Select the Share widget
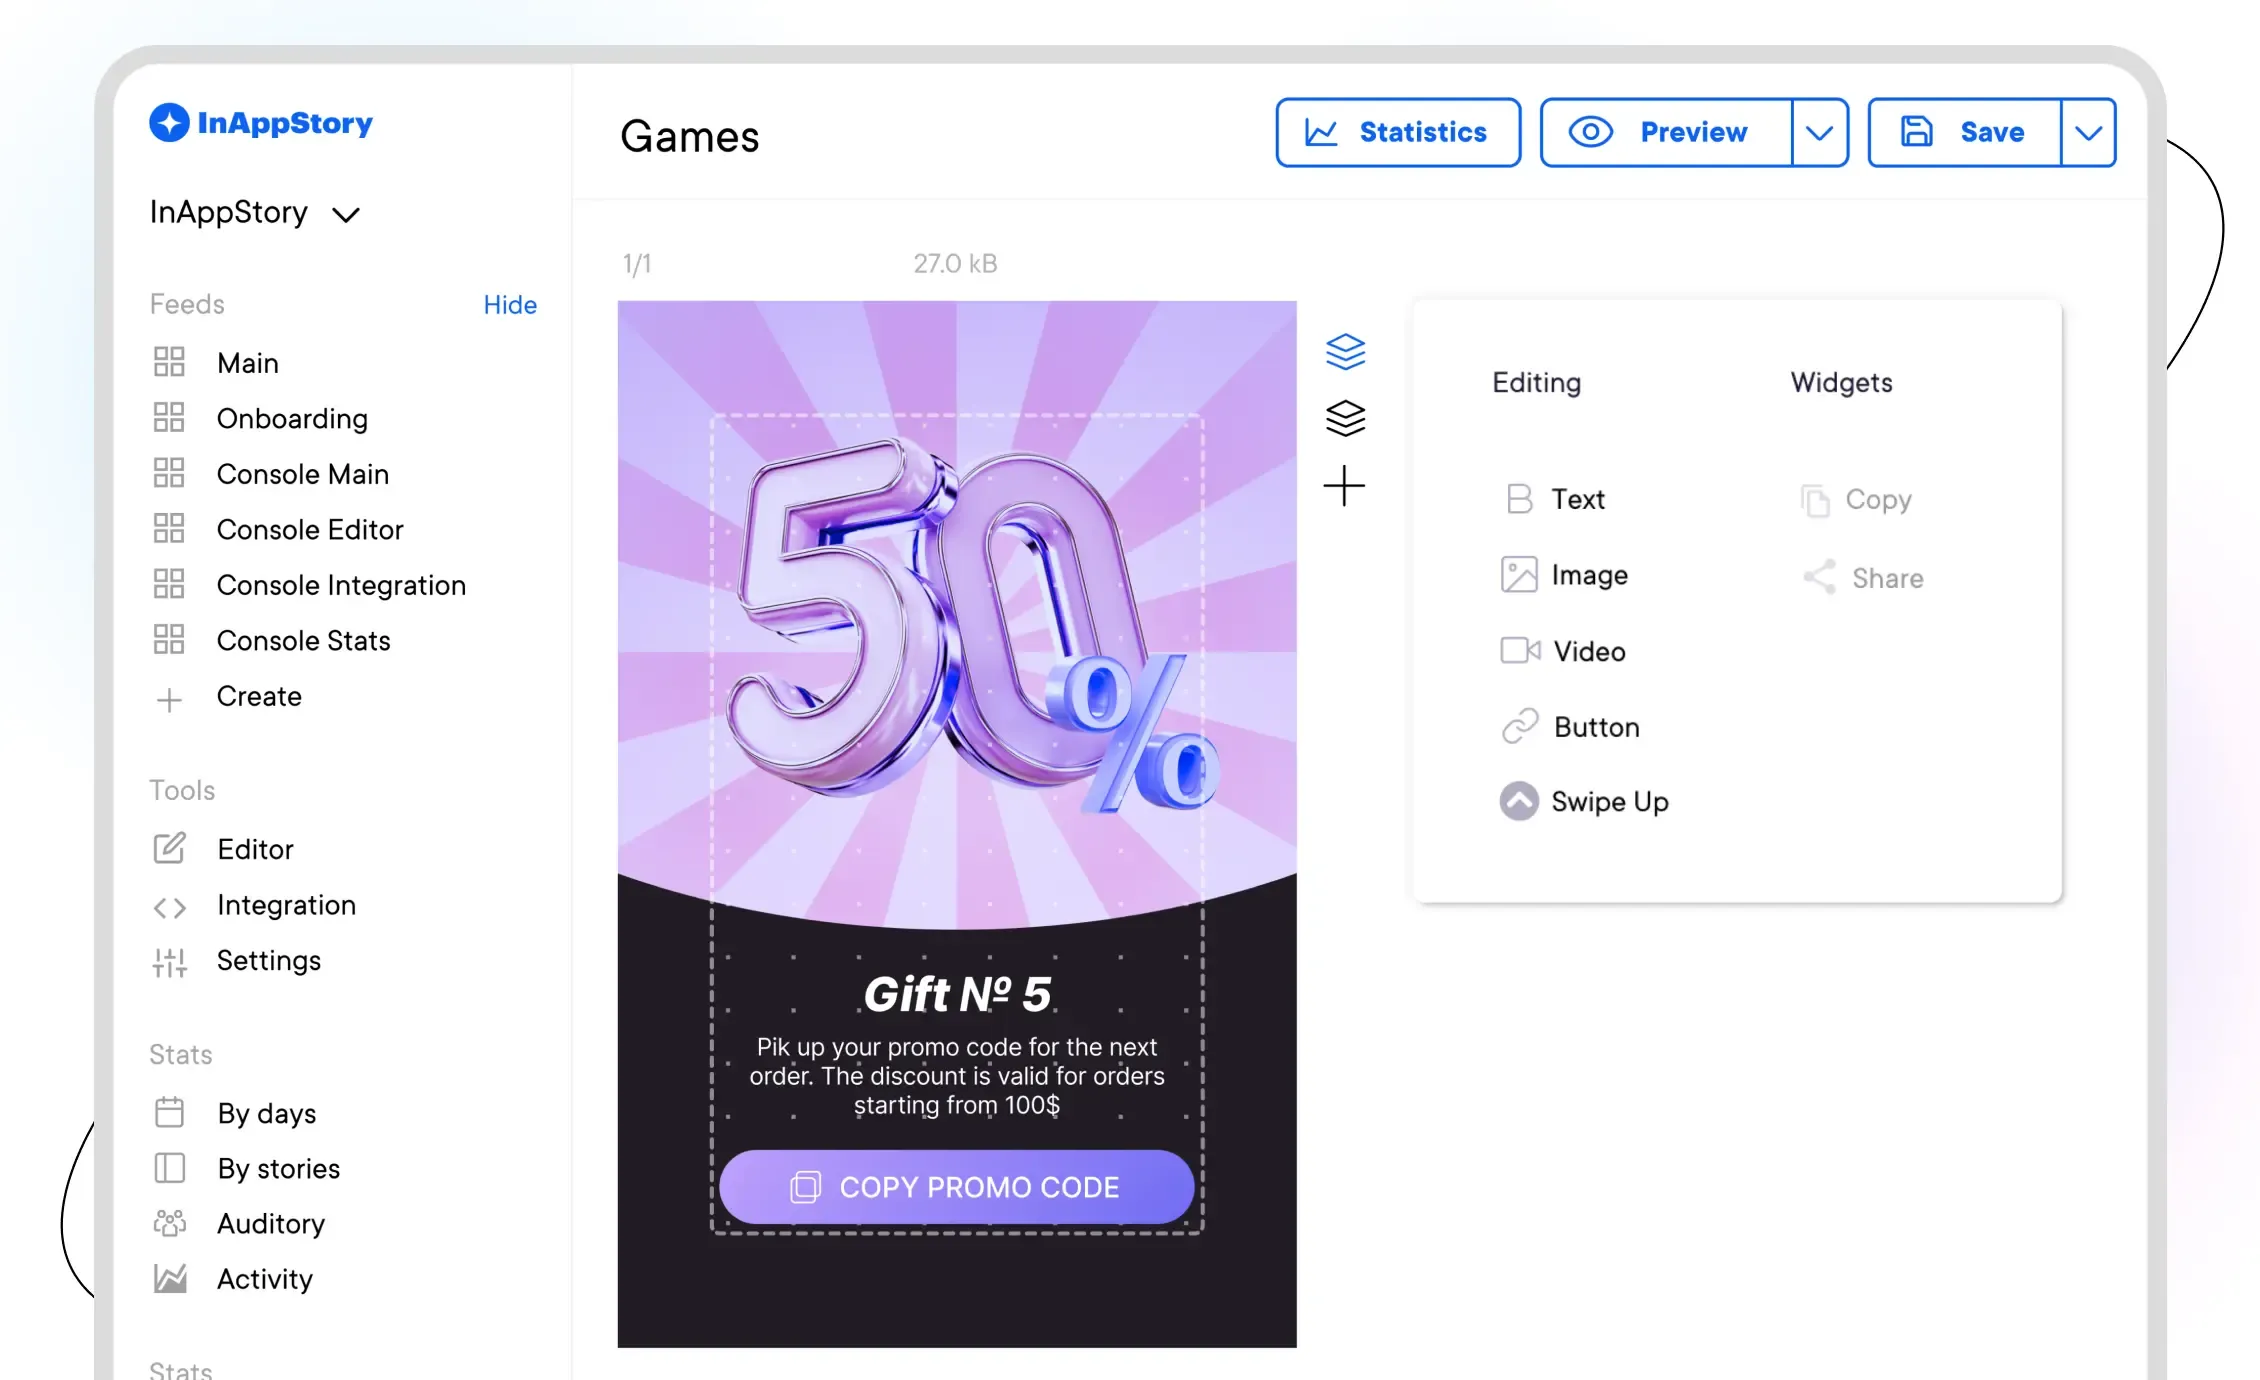 (1862, 577)
